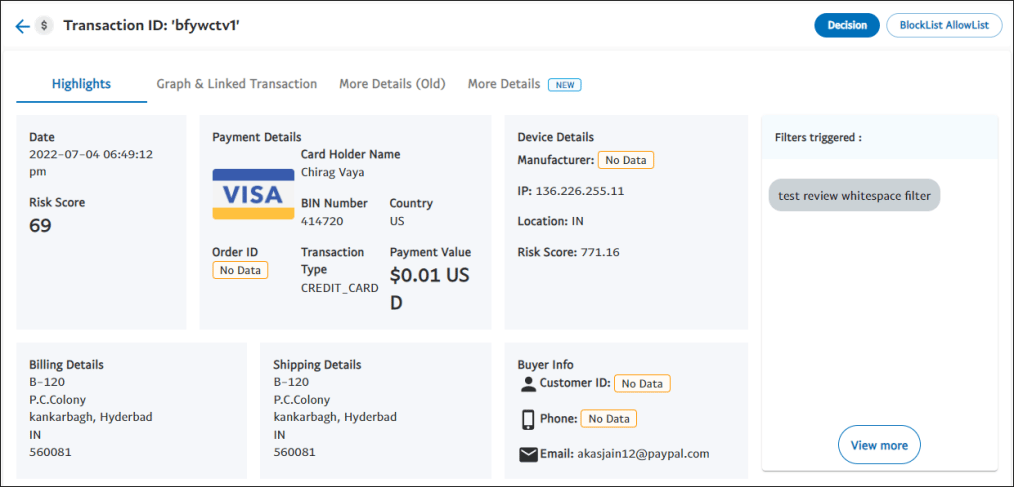Click the Transaction ID title text
This screenshot has width=1014, height=487.
(151, 25)
